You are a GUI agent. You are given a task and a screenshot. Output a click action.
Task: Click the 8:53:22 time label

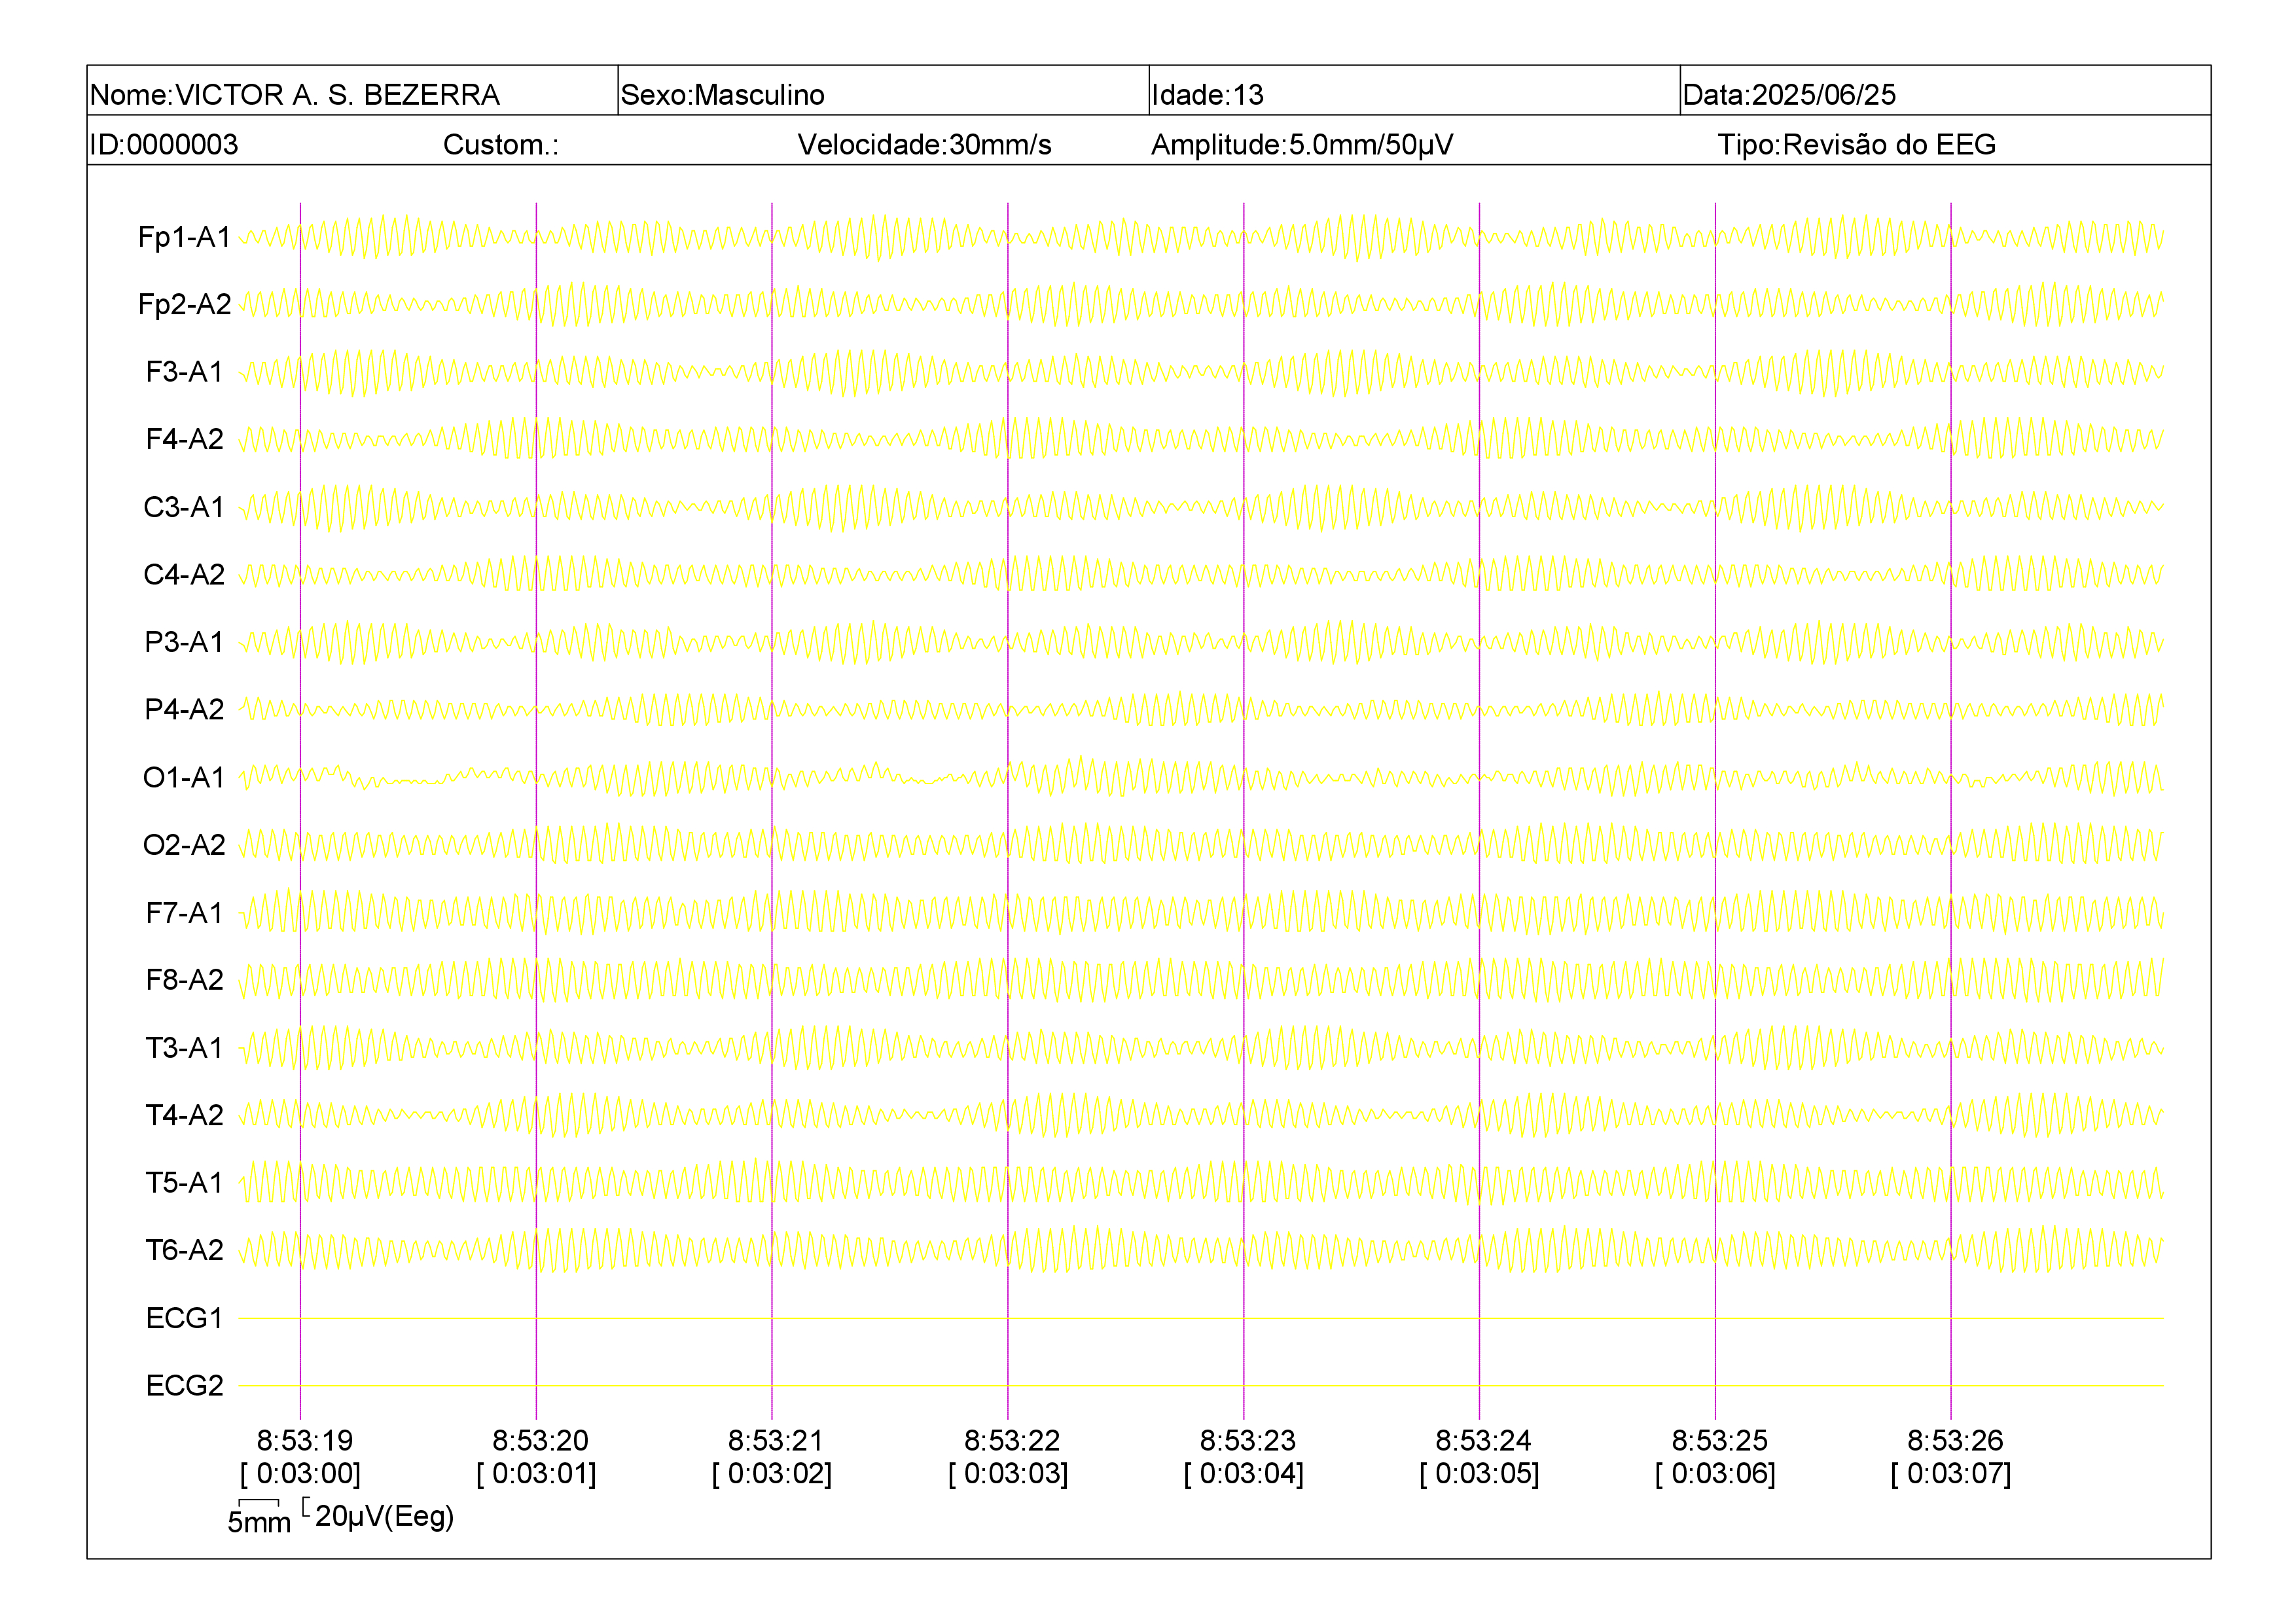pyautogui.click(x=1012, y=1441)
